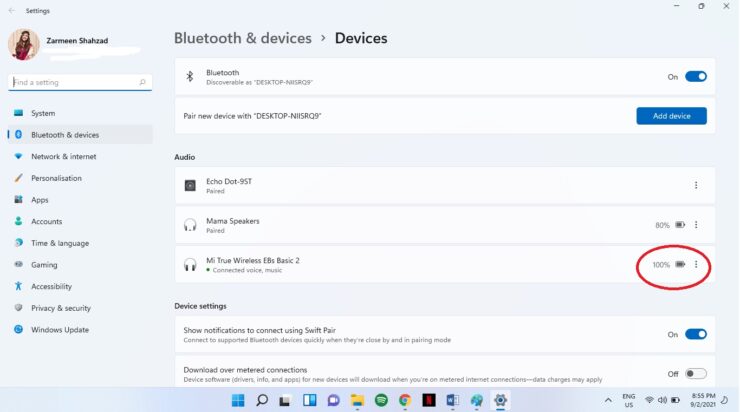Click Mi True Wireless 100% battery icon
Image resolution: width=740 pixels, height=412 pixels.
(x=680, y=264)
